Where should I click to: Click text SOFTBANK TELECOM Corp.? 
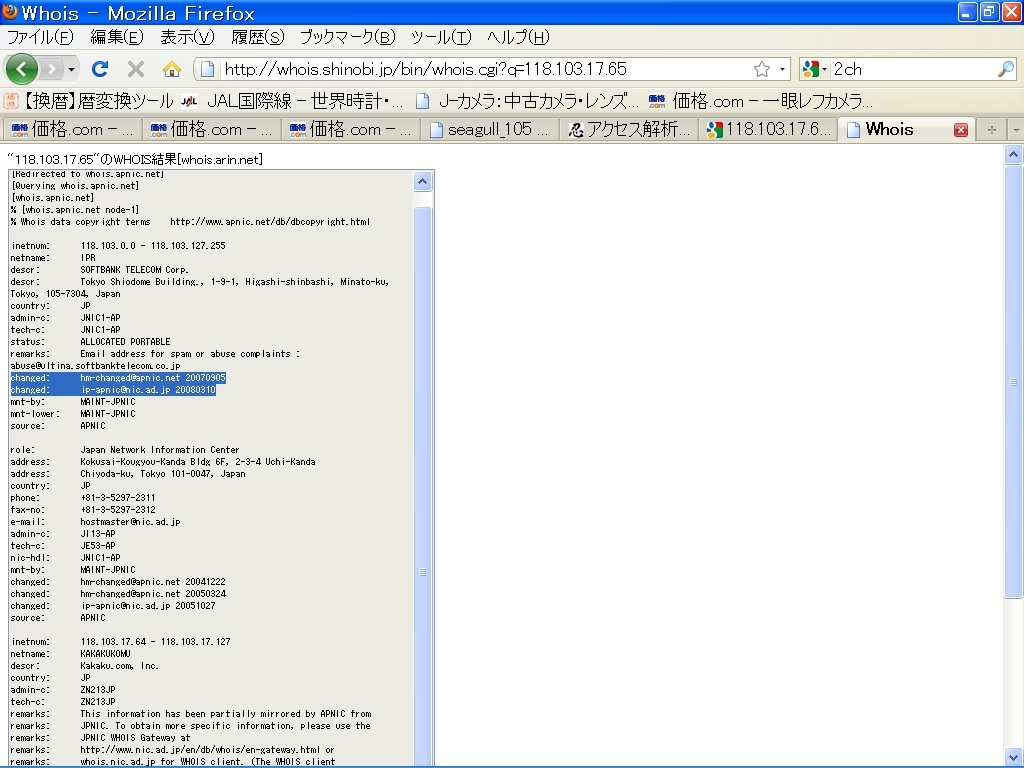(x=135, y=270)
